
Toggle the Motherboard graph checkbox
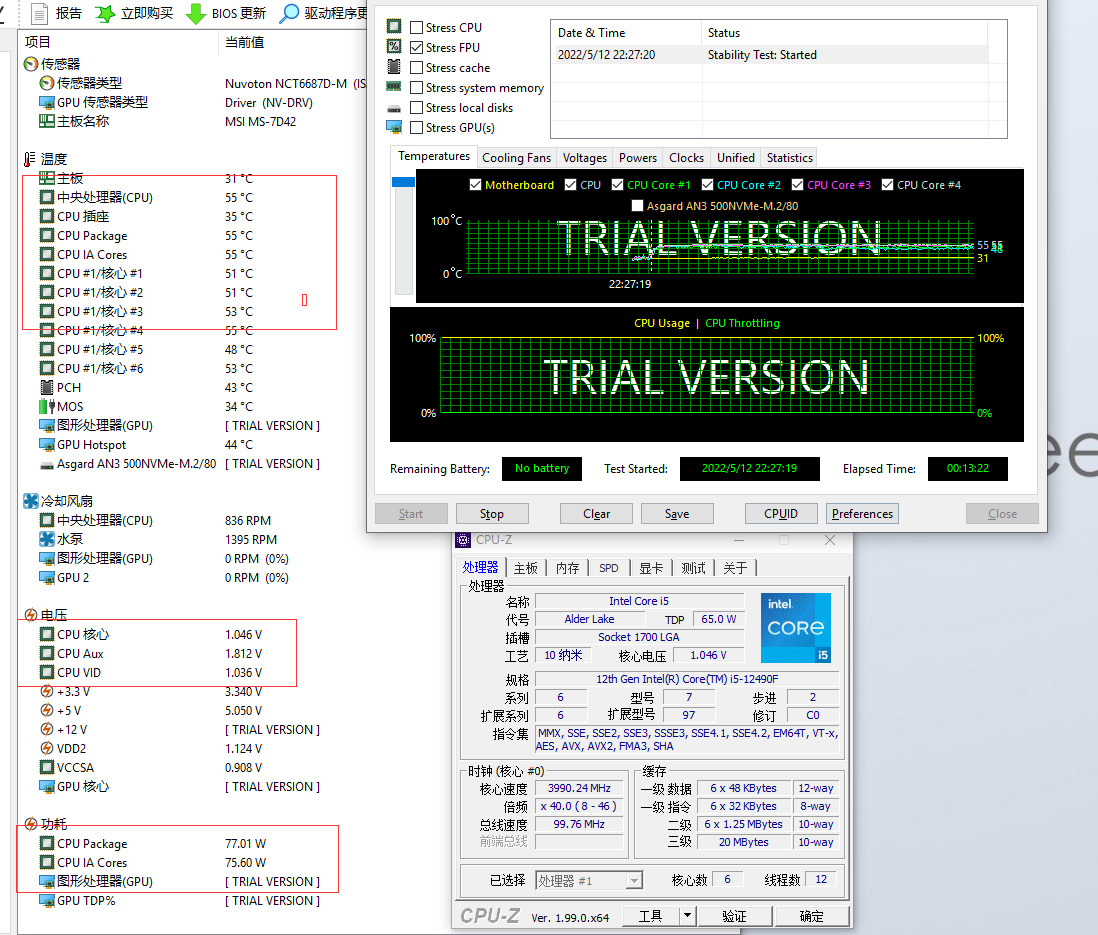(x=475, y=185)
